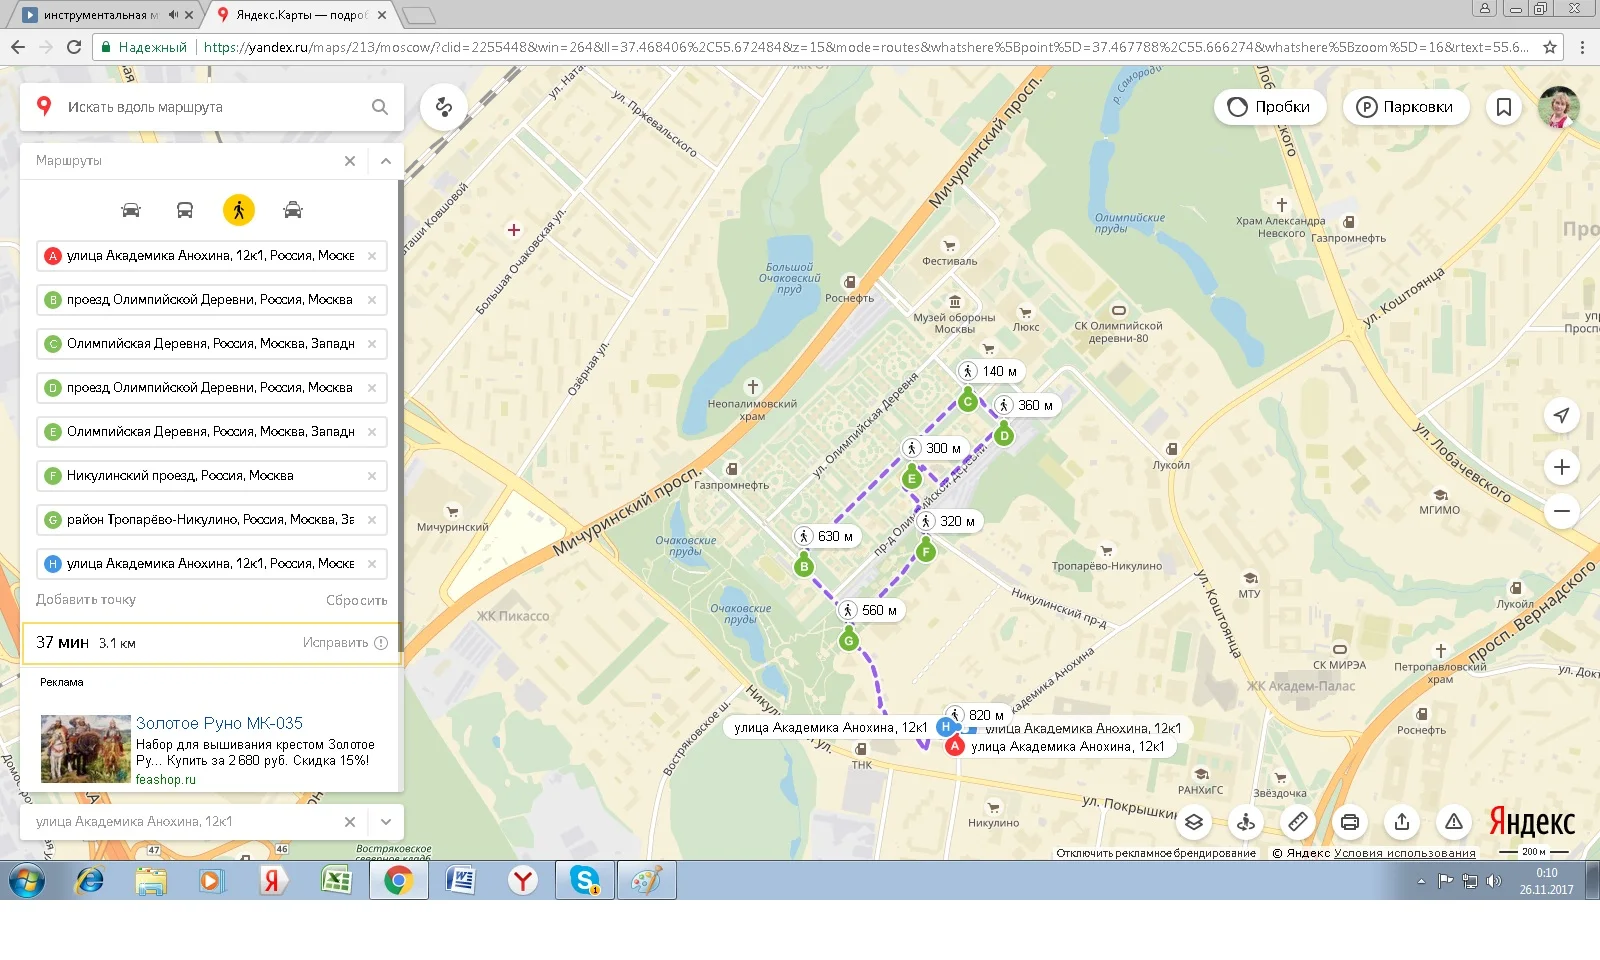Image resolution: width=1600 pixels, height=960 pixels.
Task: Remove waypoint B проезд Олимпийской Деревни
Action: click(x=372, y=300)
